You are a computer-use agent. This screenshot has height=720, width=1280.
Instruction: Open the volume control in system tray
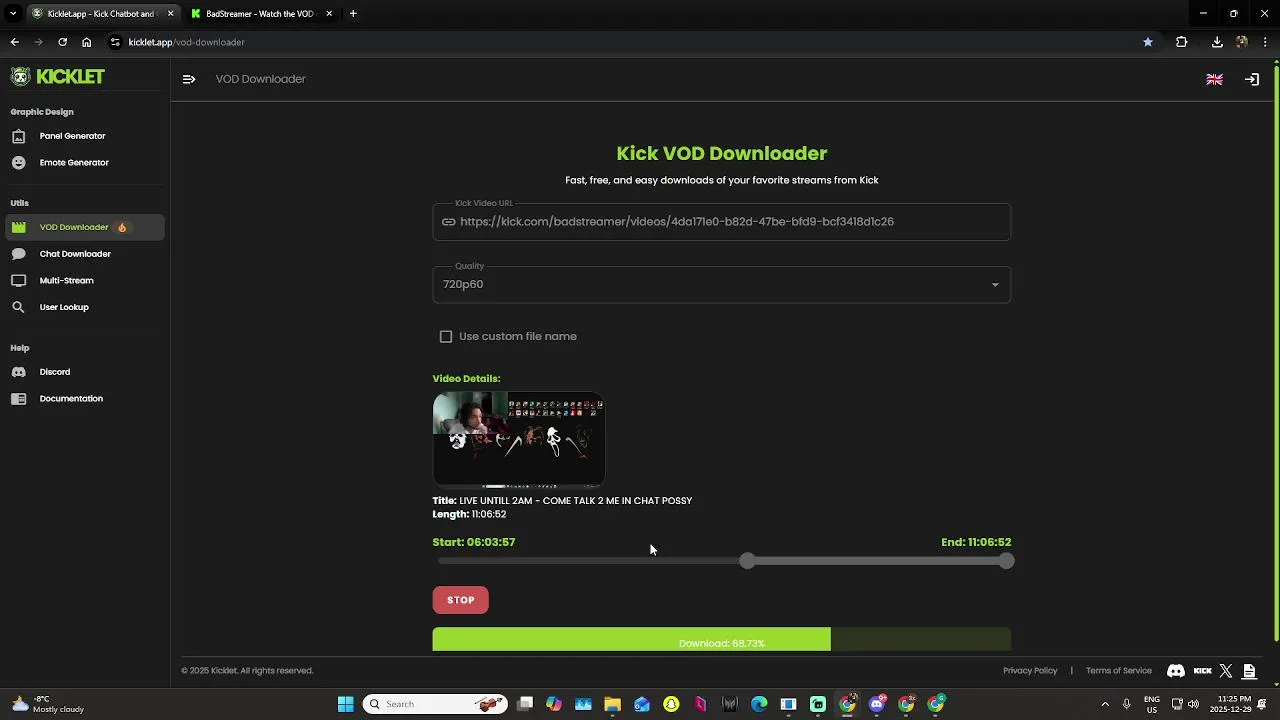click(1193, 704)
